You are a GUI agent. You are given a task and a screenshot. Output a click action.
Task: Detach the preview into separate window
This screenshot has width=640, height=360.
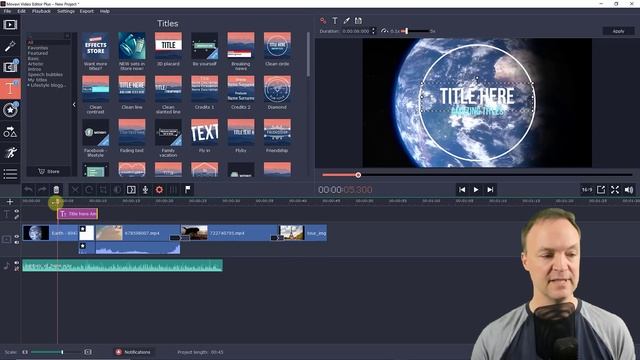click(601, 190)
